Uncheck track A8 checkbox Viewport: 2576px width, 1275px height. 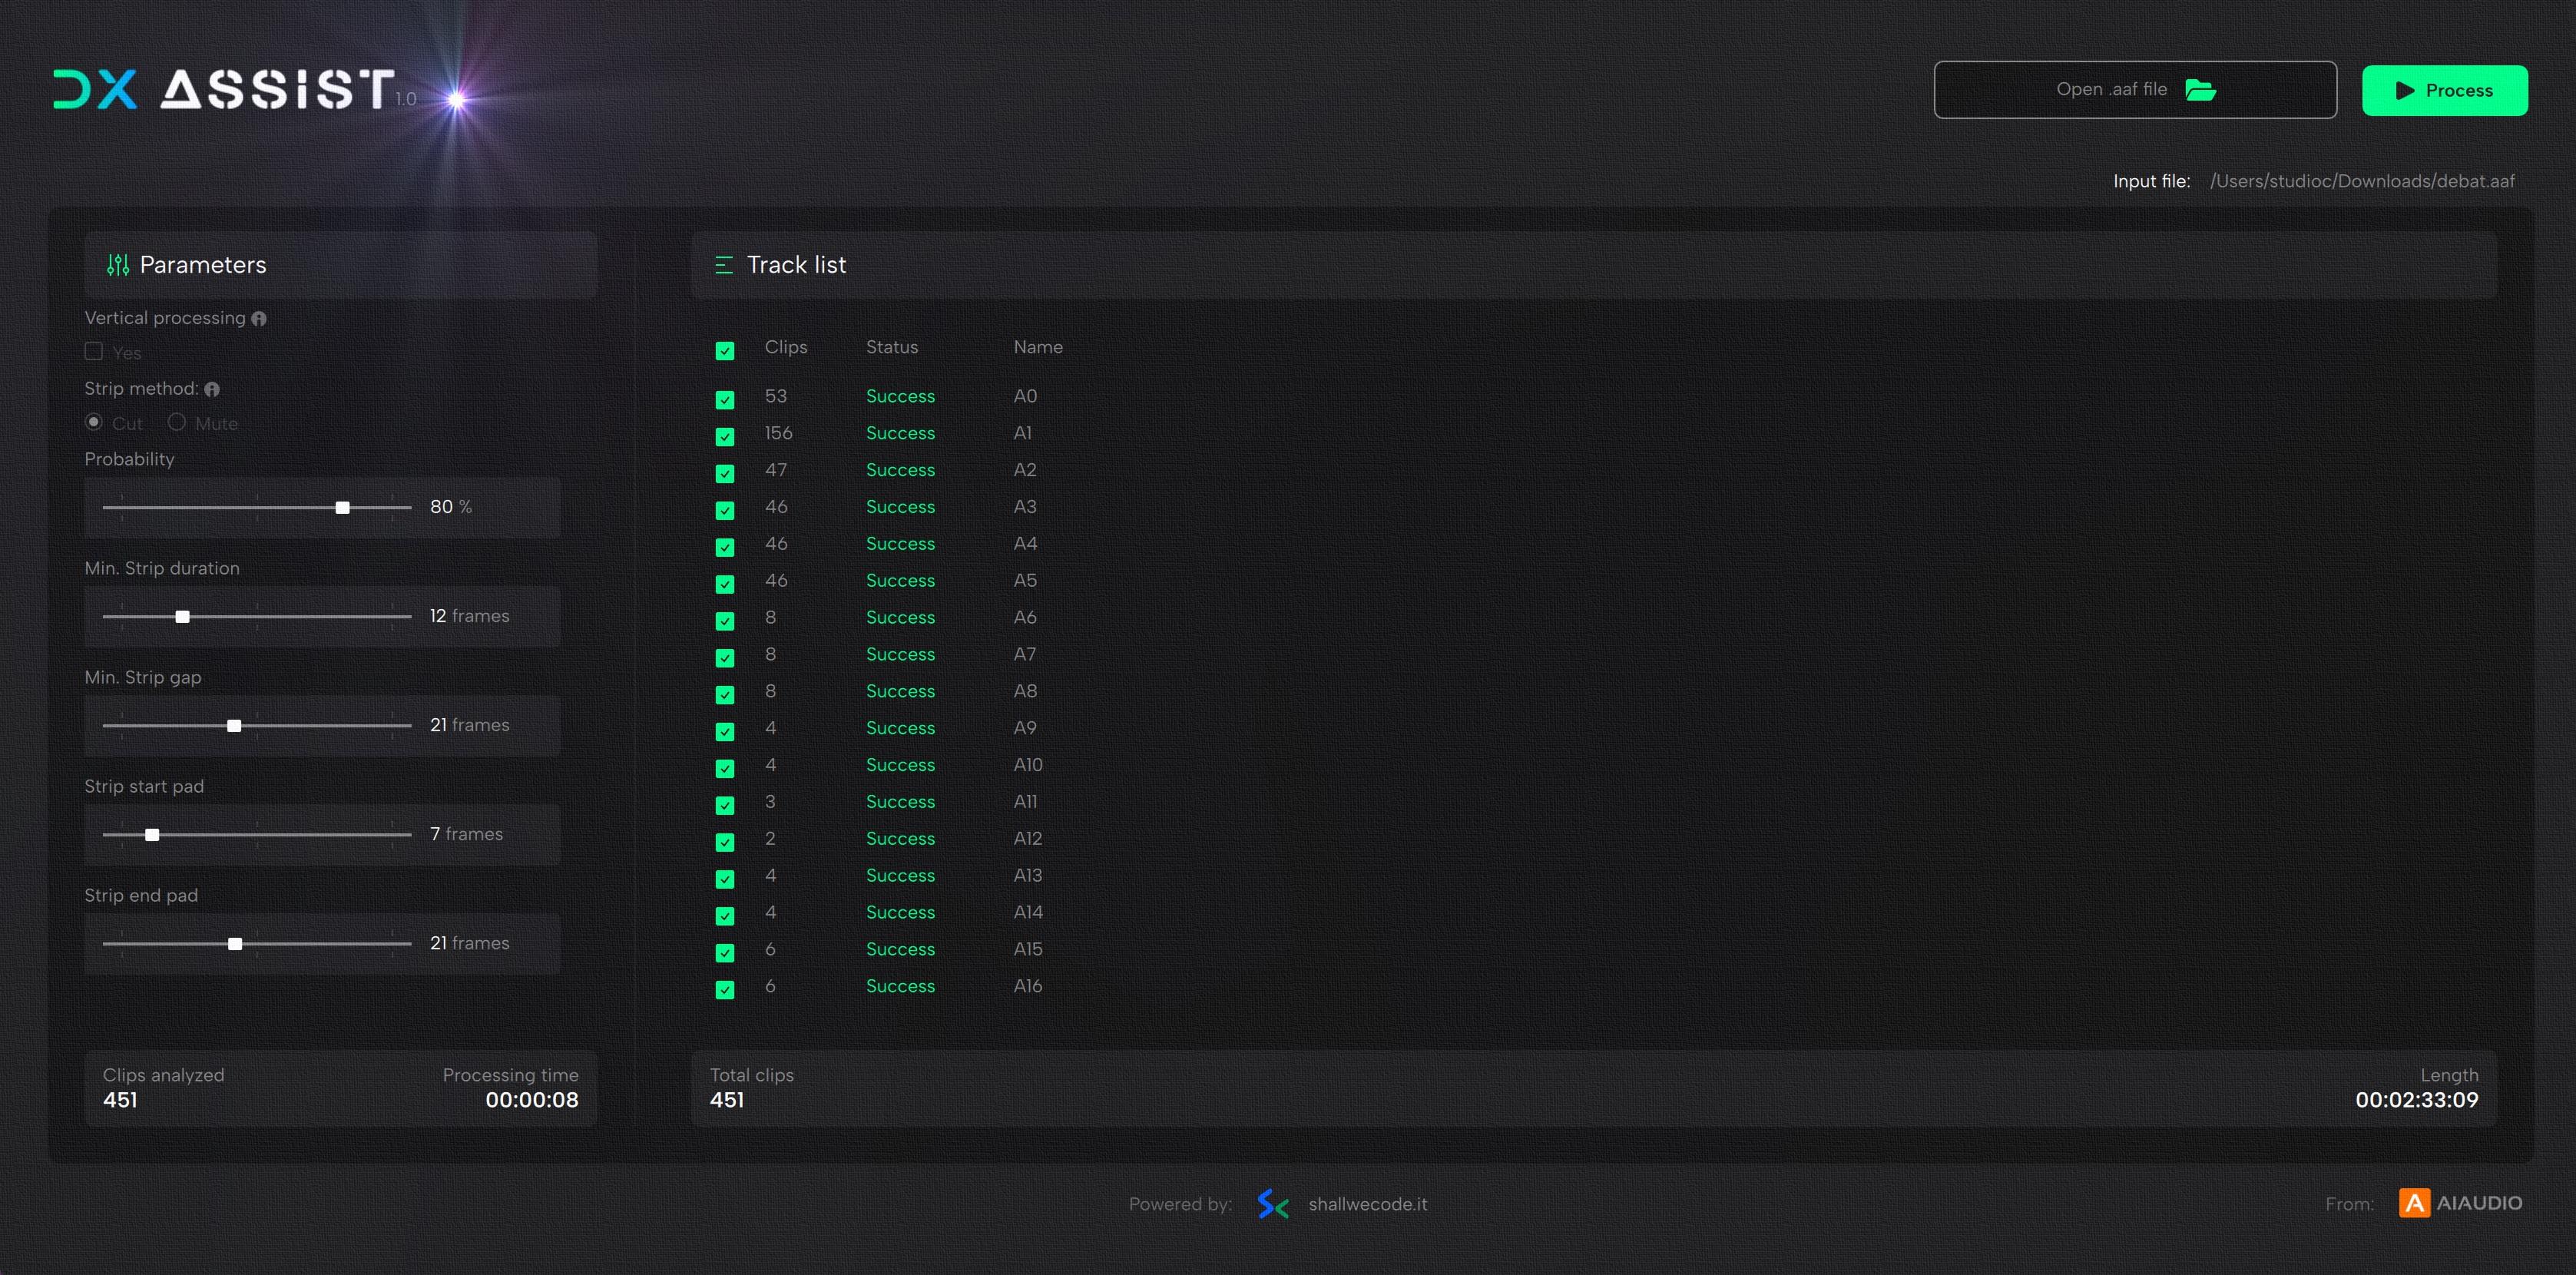(725, 694)
